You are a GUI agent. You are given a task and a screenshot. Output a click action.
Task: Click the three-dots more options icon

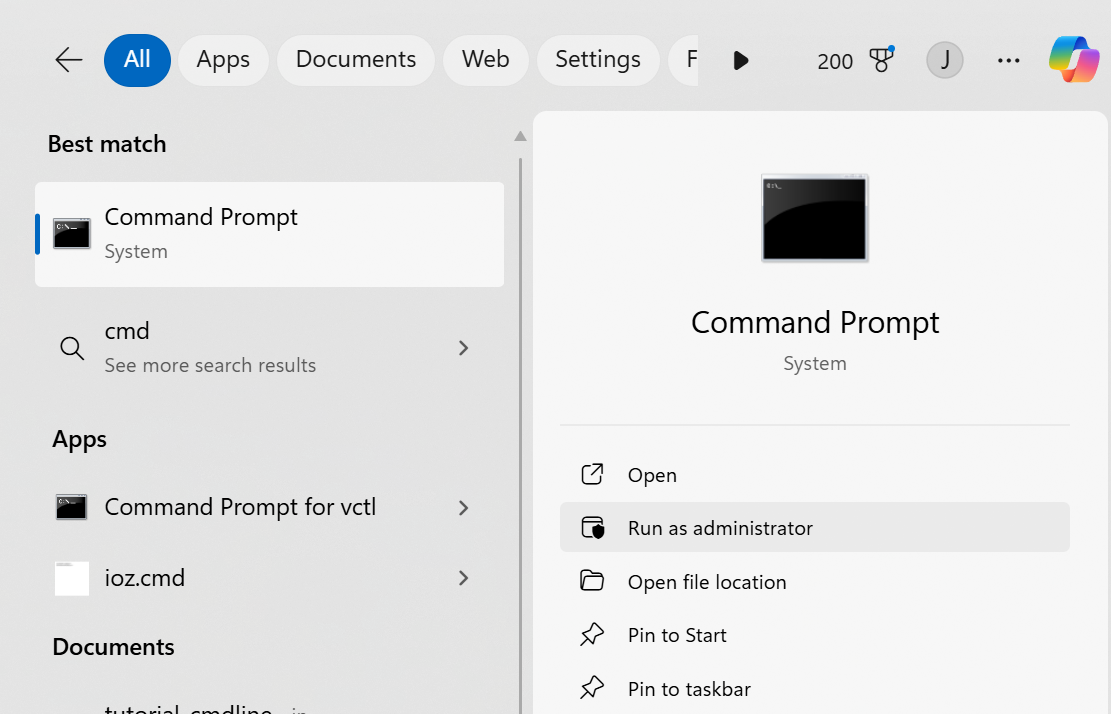pyautogui.click(x=1008, y=60)
